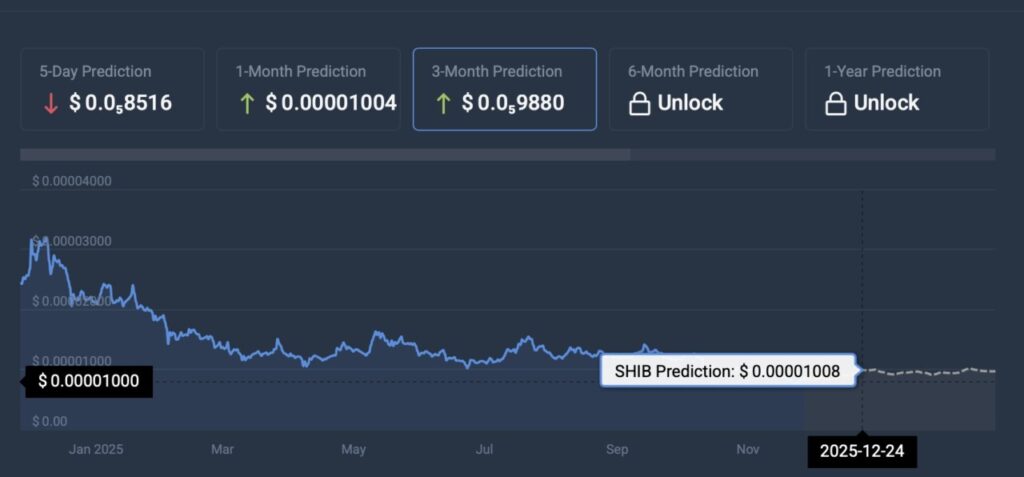Click the lock icon in 1-Year Prediction
This screenshot has height=477, width=1024.
click(x=835, y=103)
